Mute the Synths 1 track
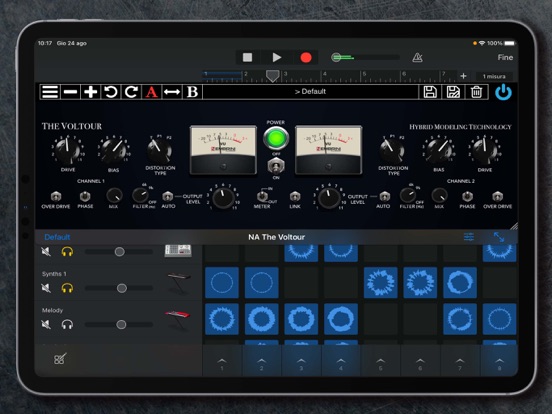552x414 pixels. pyautogui.click(x=46, y=288)
